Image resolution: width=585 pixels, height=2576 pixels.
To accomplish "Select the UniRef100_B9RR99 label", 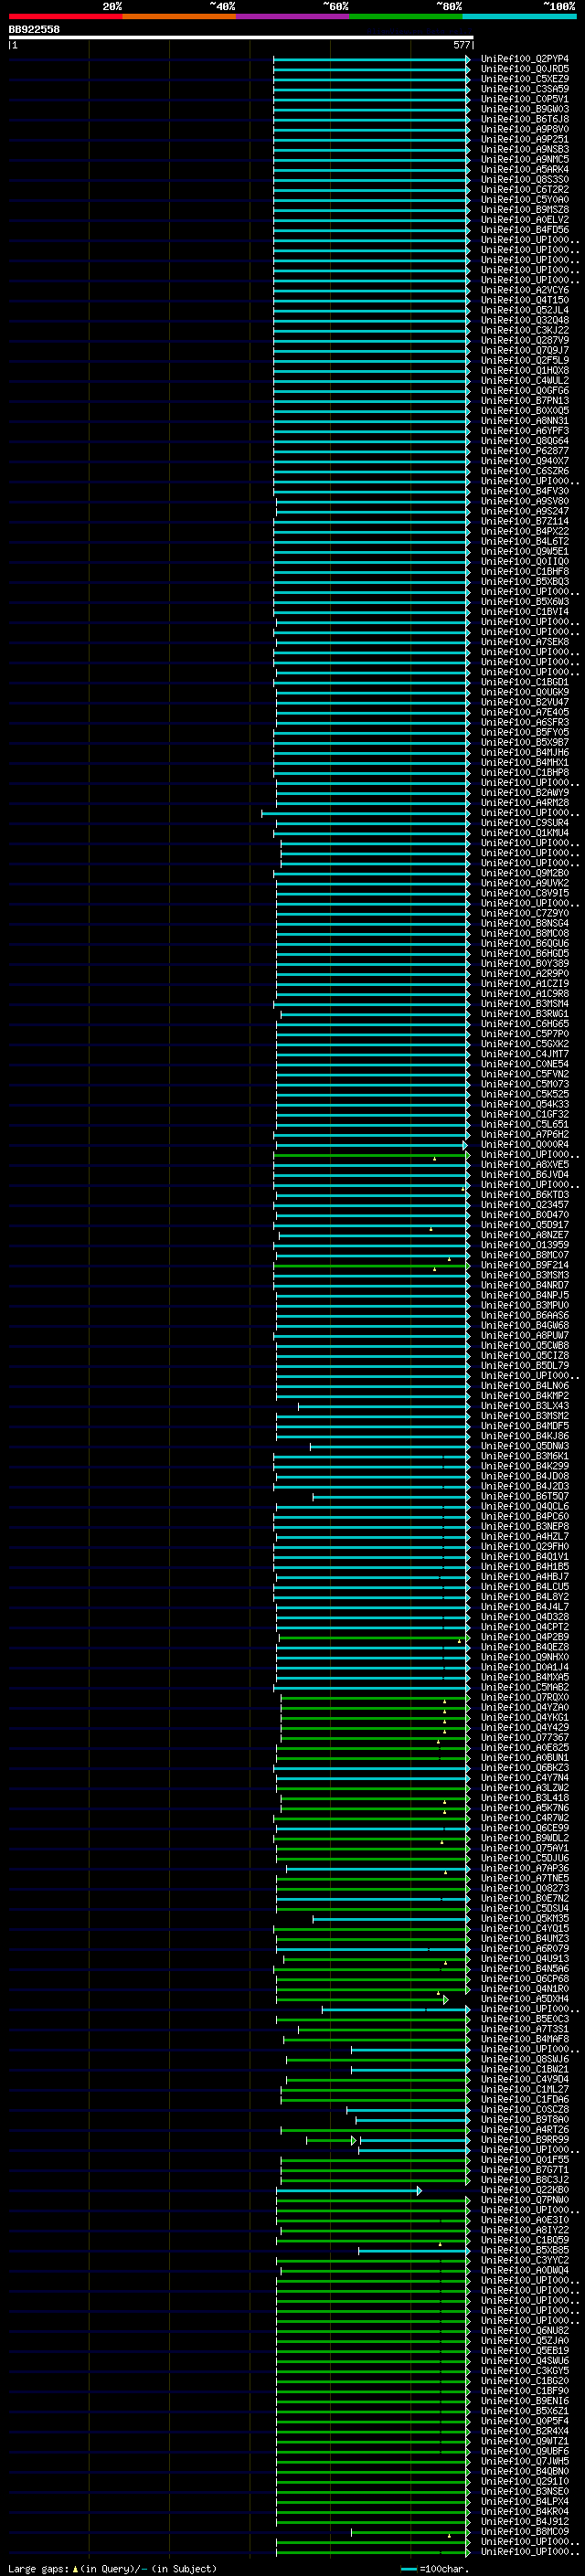I will (x=525, y=2140).
